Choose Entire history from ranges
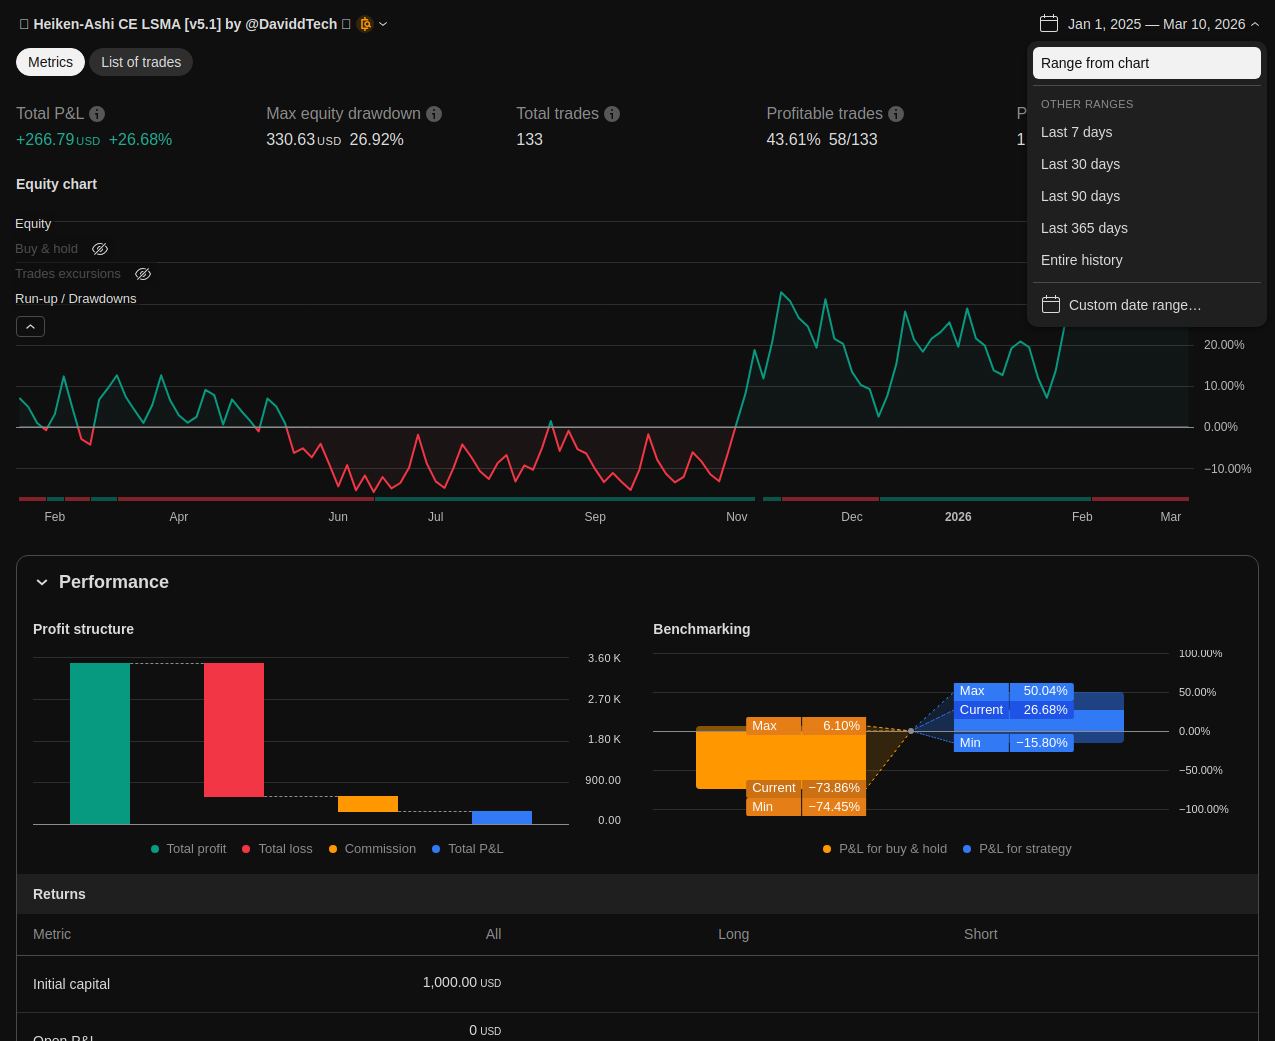The width and height of the screenshot is (1275, 1041). [1081, 260]
